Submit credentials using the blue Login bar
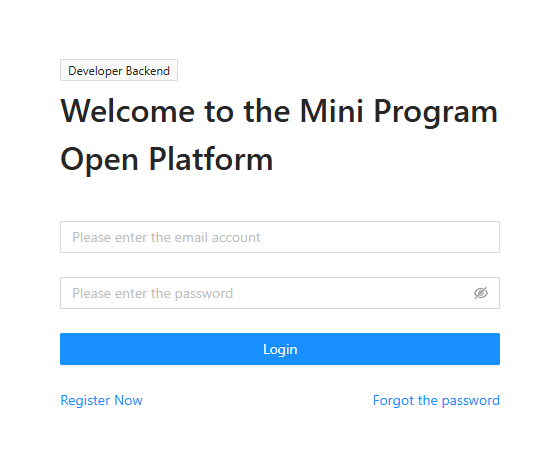Viewport: 539px width, 450px height. click(x=280, y=349)
